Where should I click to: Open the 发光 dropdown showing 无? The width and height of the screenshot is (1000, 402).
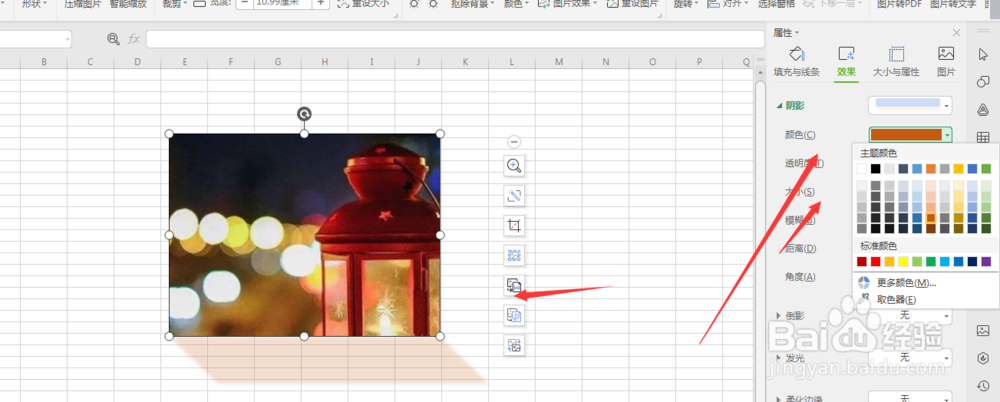[910, 358]
